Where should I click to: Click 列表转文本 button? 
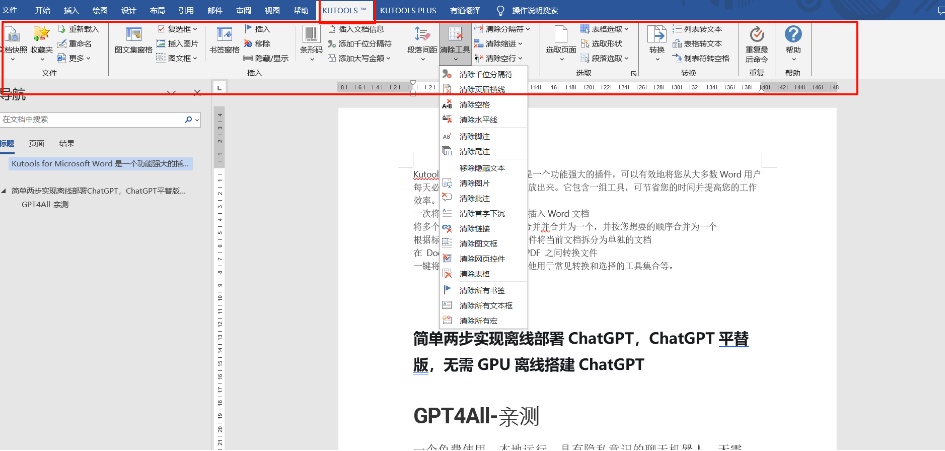click(x=697, y=28)
